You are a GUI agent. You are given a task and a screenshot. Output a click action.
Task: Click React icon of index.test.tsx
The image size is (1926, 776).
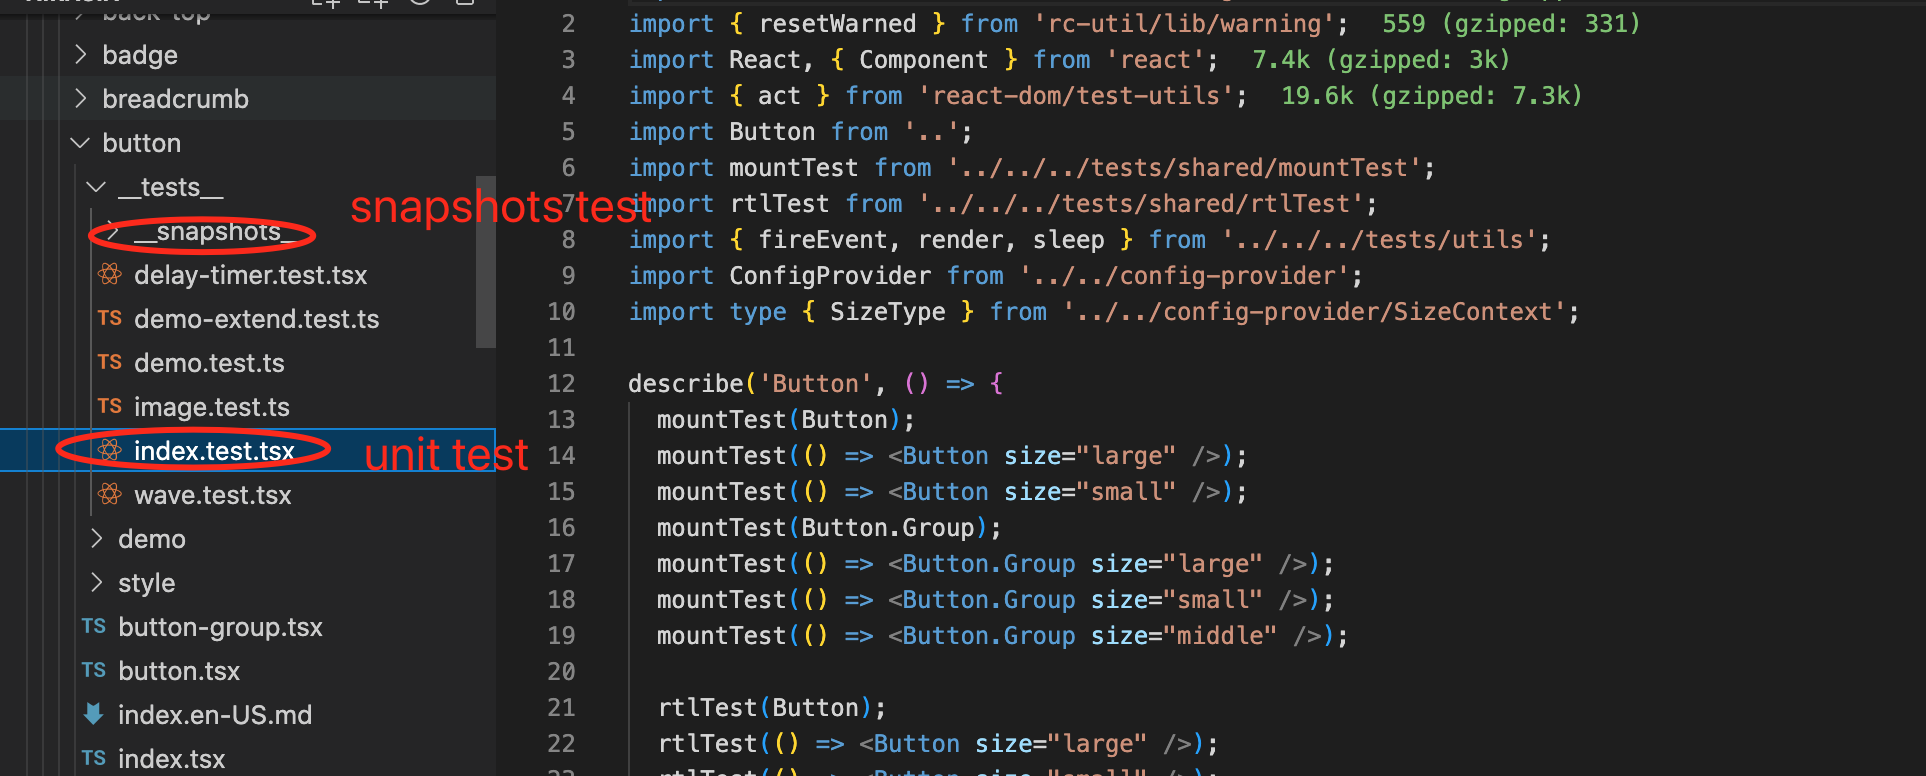point(110,450)
